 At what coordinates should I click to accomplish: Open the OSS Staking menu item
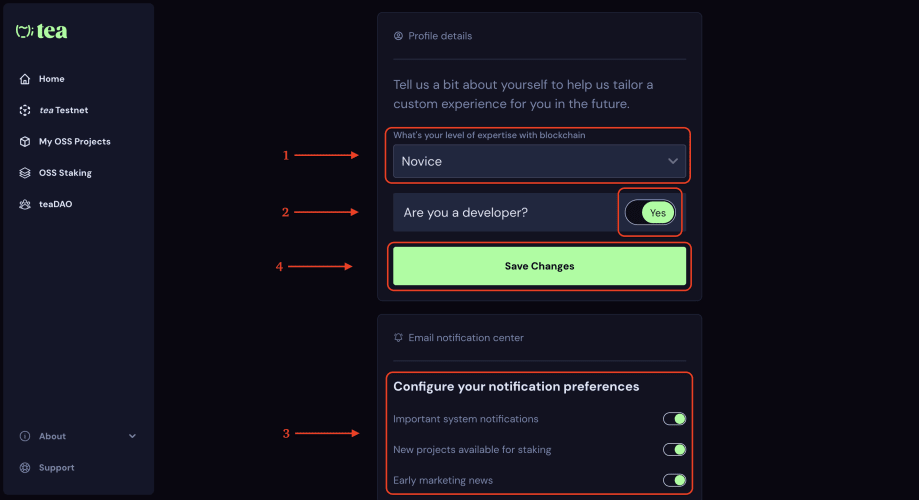[x=65, y=173]
